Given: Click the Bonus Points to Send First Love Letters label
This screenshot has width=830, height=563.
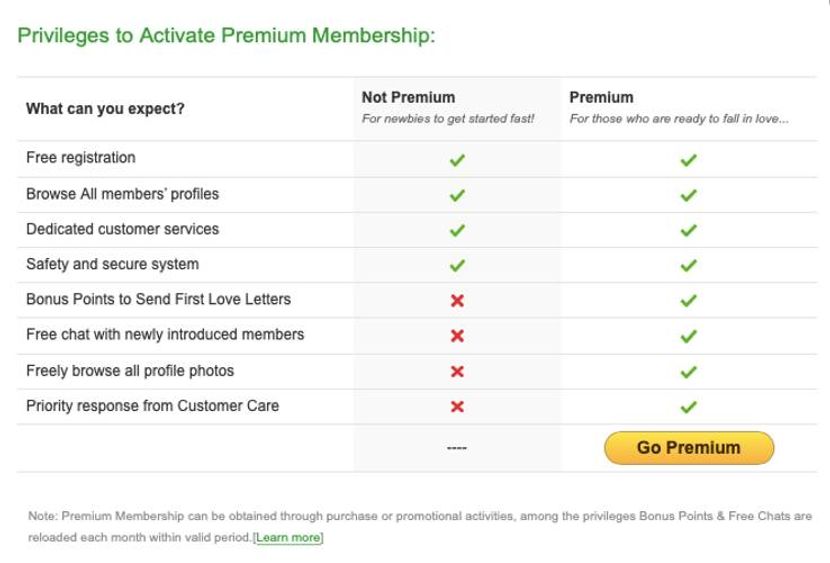Looking at the screenshot, I should (x=158, y=299).
